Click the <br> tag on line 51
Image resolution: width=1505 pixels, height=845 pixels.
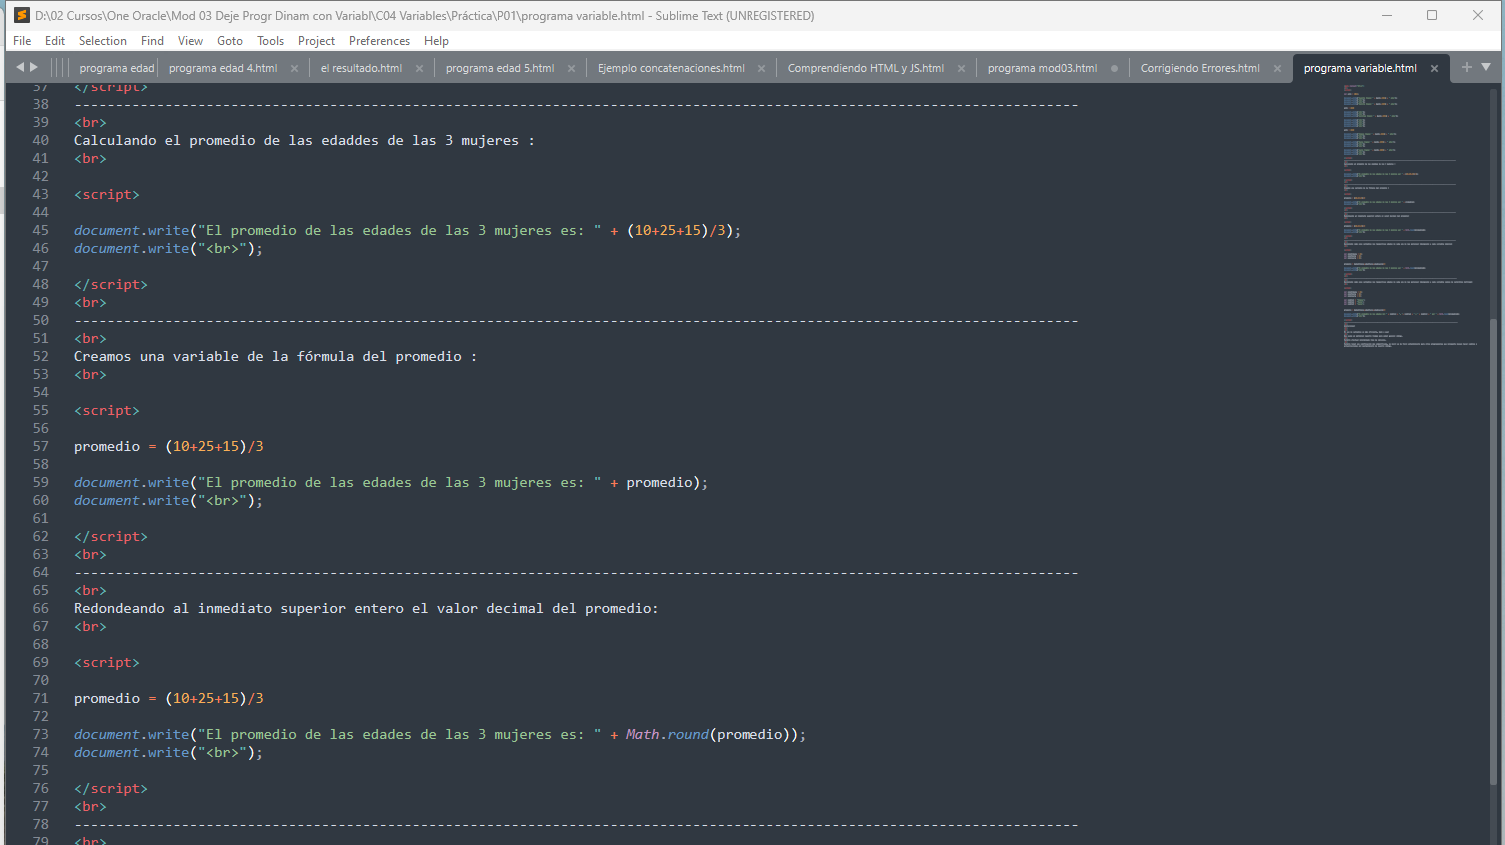coord(90,338)
